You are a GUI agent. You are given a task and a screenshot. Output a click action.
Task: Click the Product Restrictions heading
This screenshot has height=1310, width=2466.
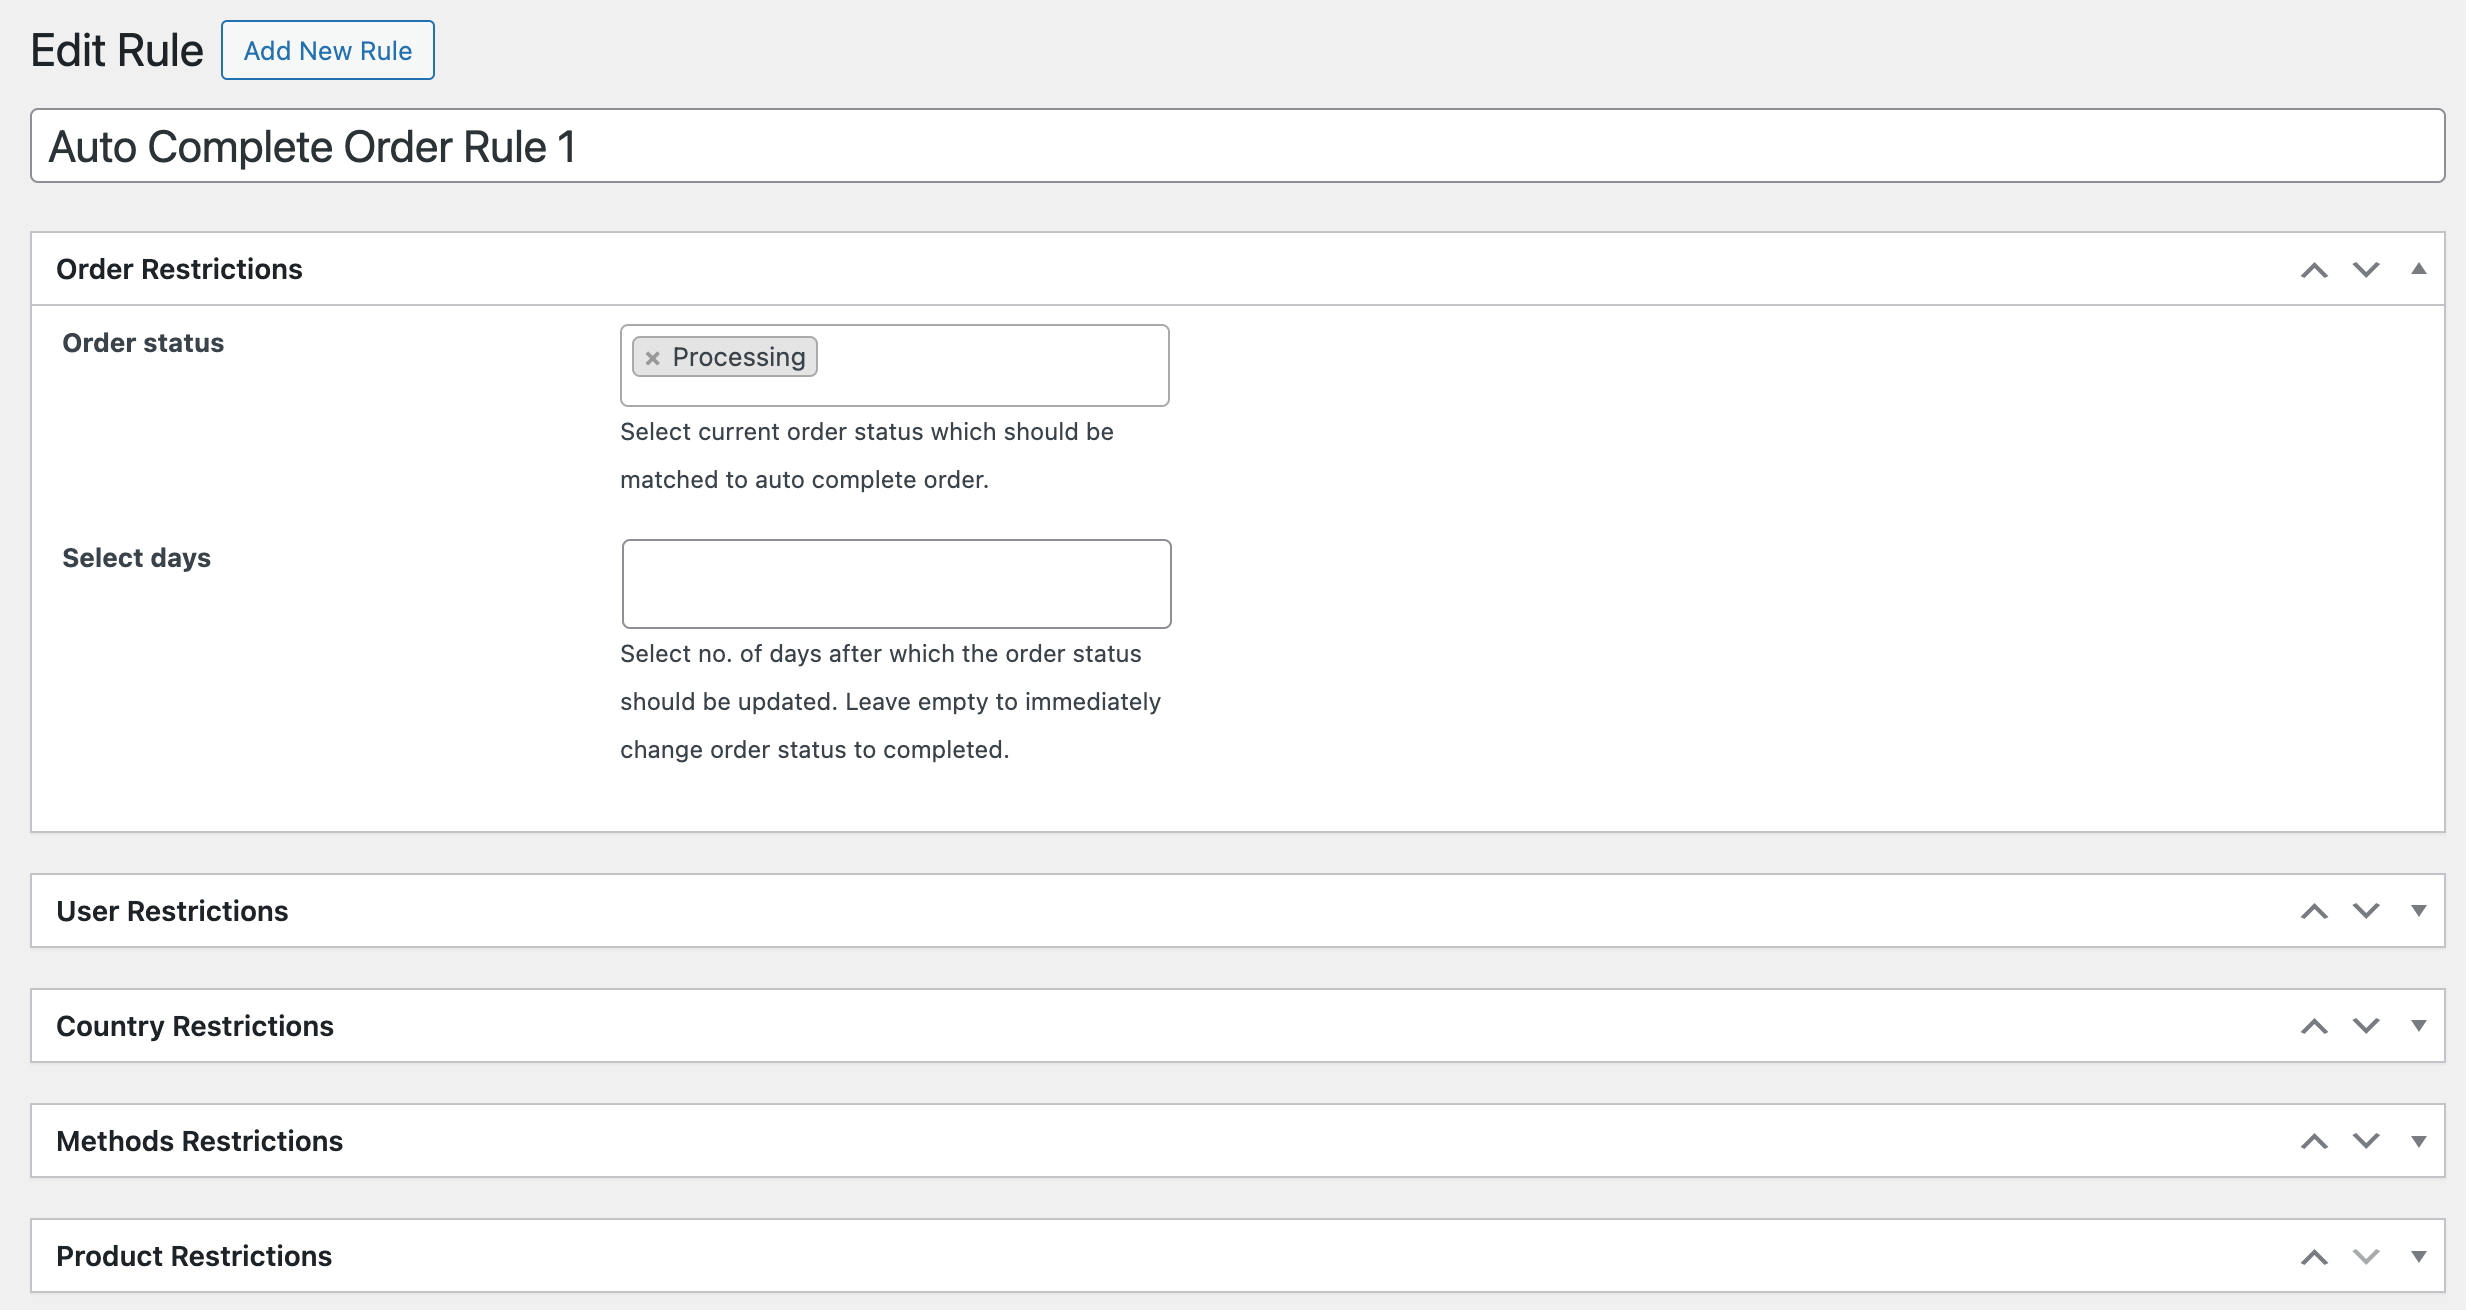(x=195, y=1255)
